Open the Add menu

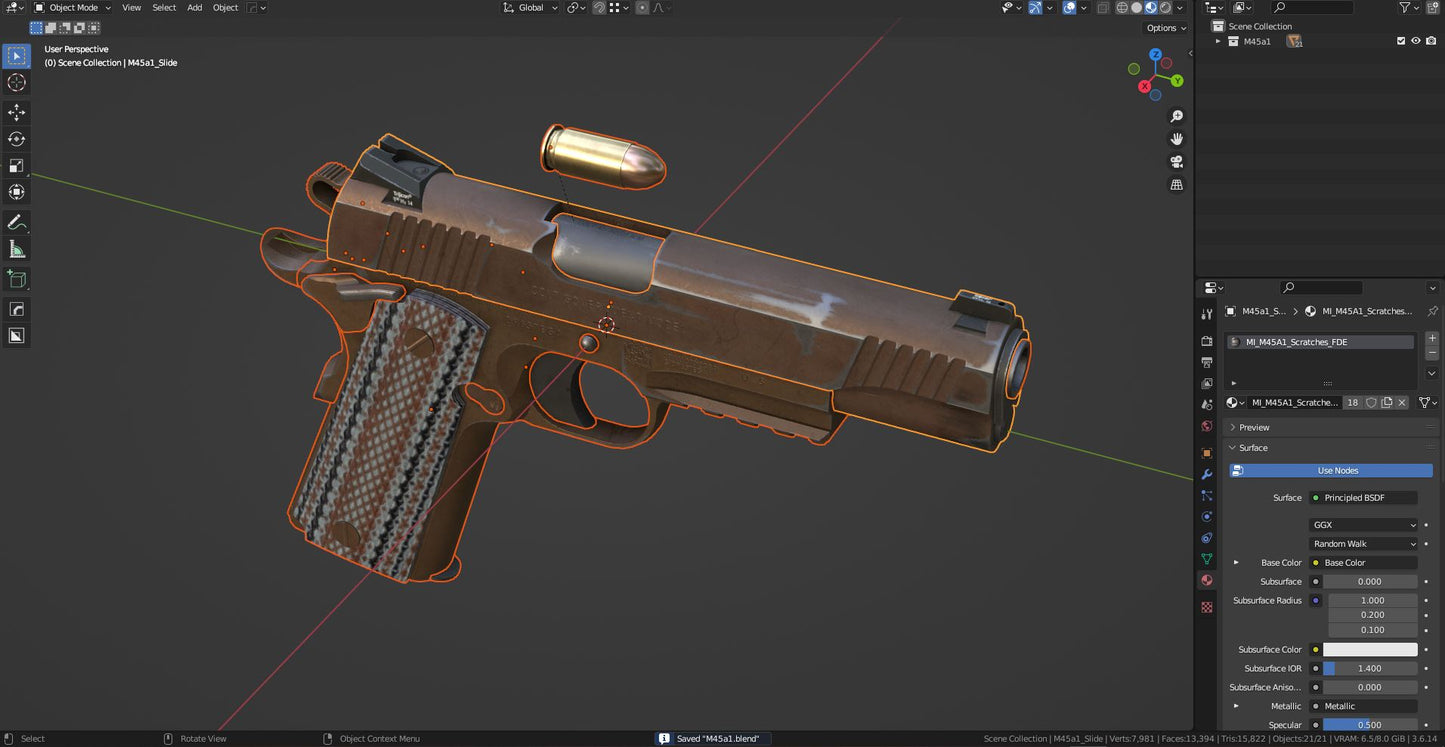(x=194, y=8)
